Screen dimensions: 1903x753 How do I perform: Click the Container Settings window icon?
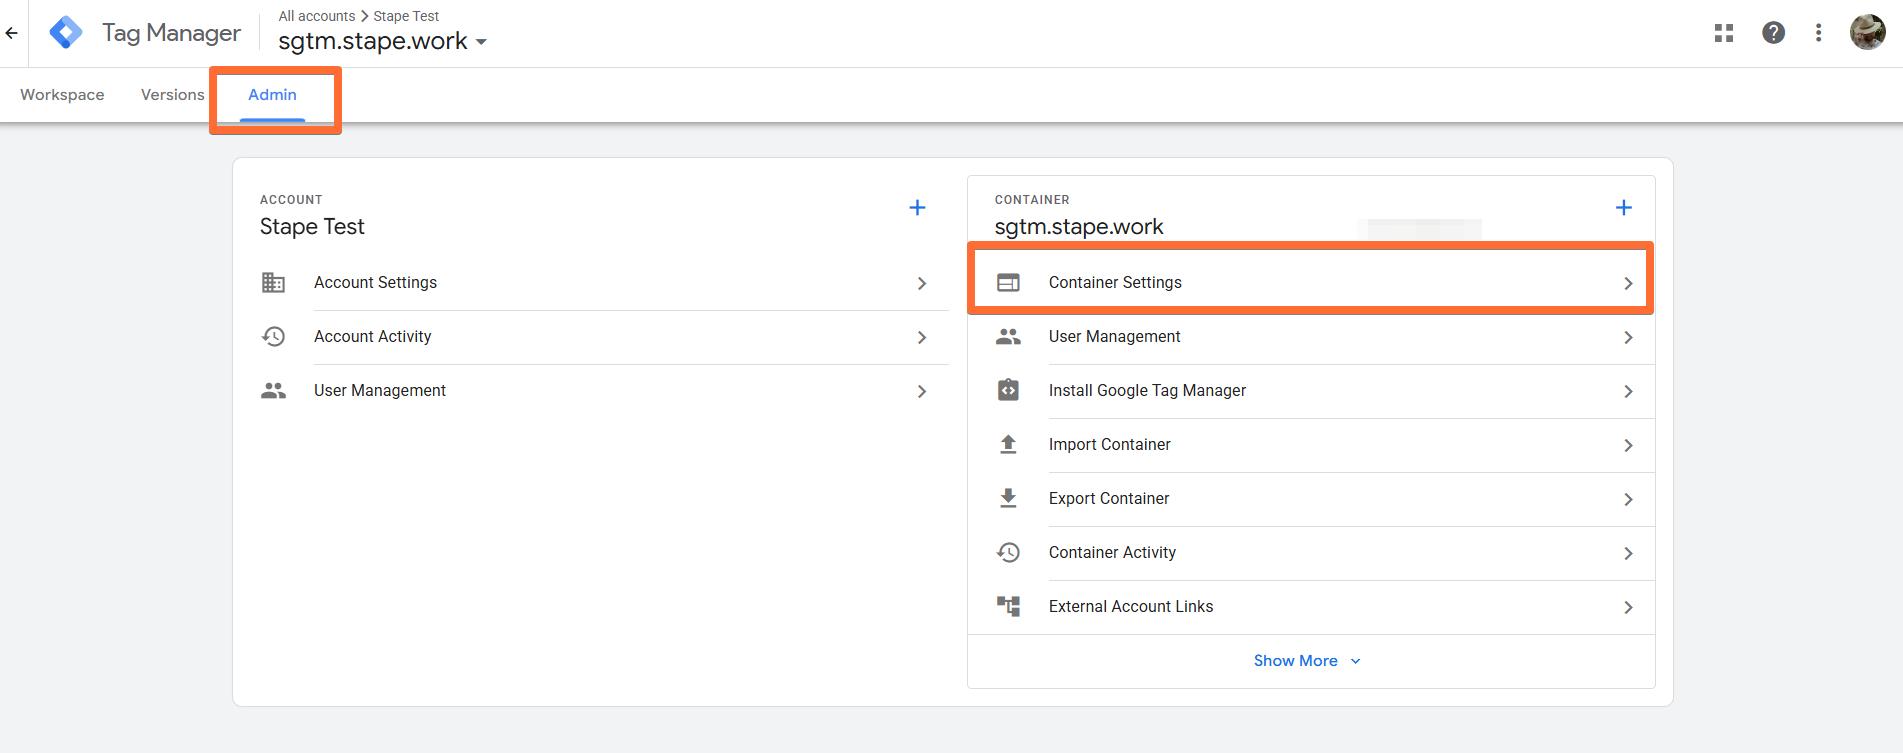pos(1008,283)
